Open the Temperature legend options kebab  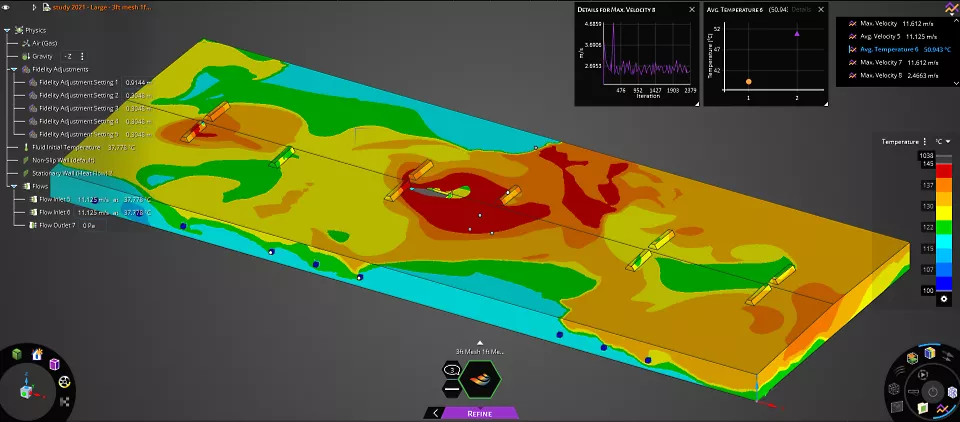(x=925, y=141)
